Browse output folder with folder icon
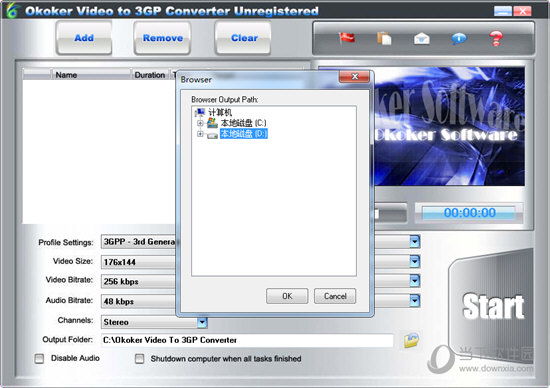 (411, 340)
